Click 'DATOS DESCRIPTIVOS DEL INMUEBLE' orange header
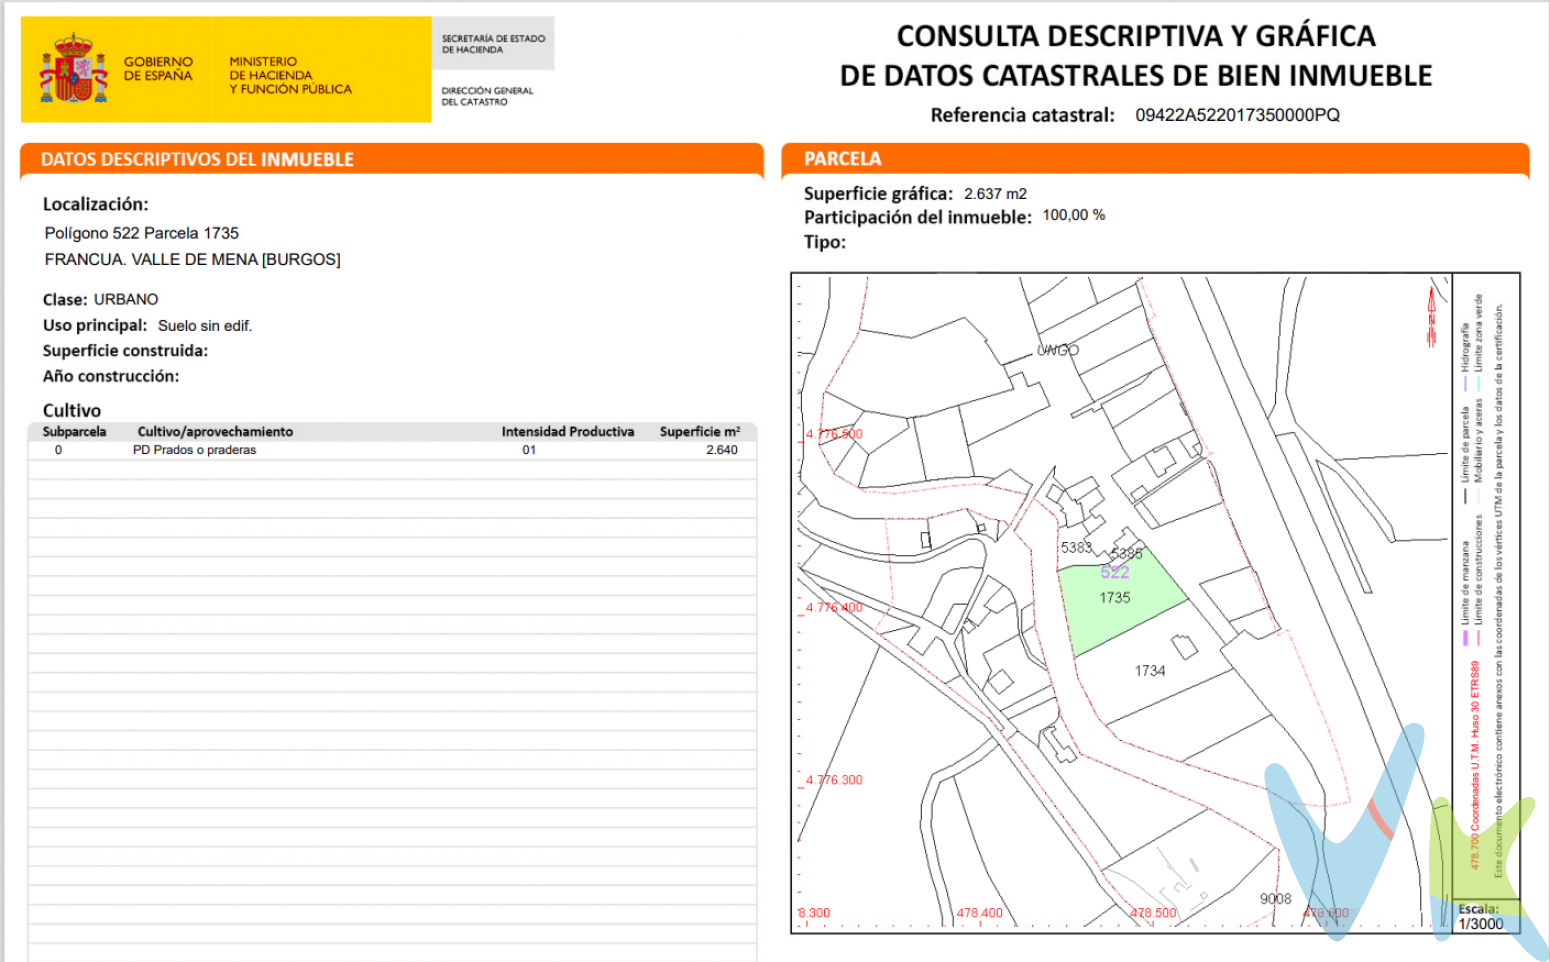The height and width of the screenshot is (962, 1550). click(x=391, y=159)
